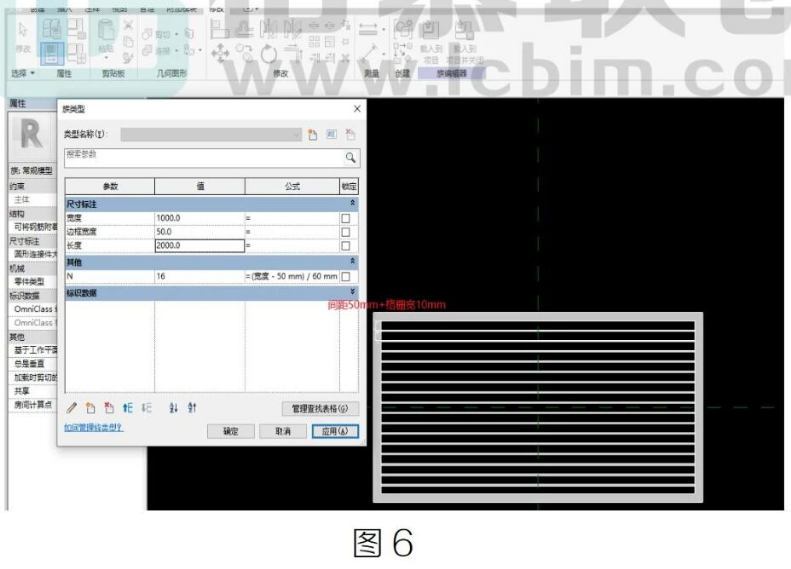Click the 宽度 value cell 1000.0
The image size is (791, 569).
point(200,218)
